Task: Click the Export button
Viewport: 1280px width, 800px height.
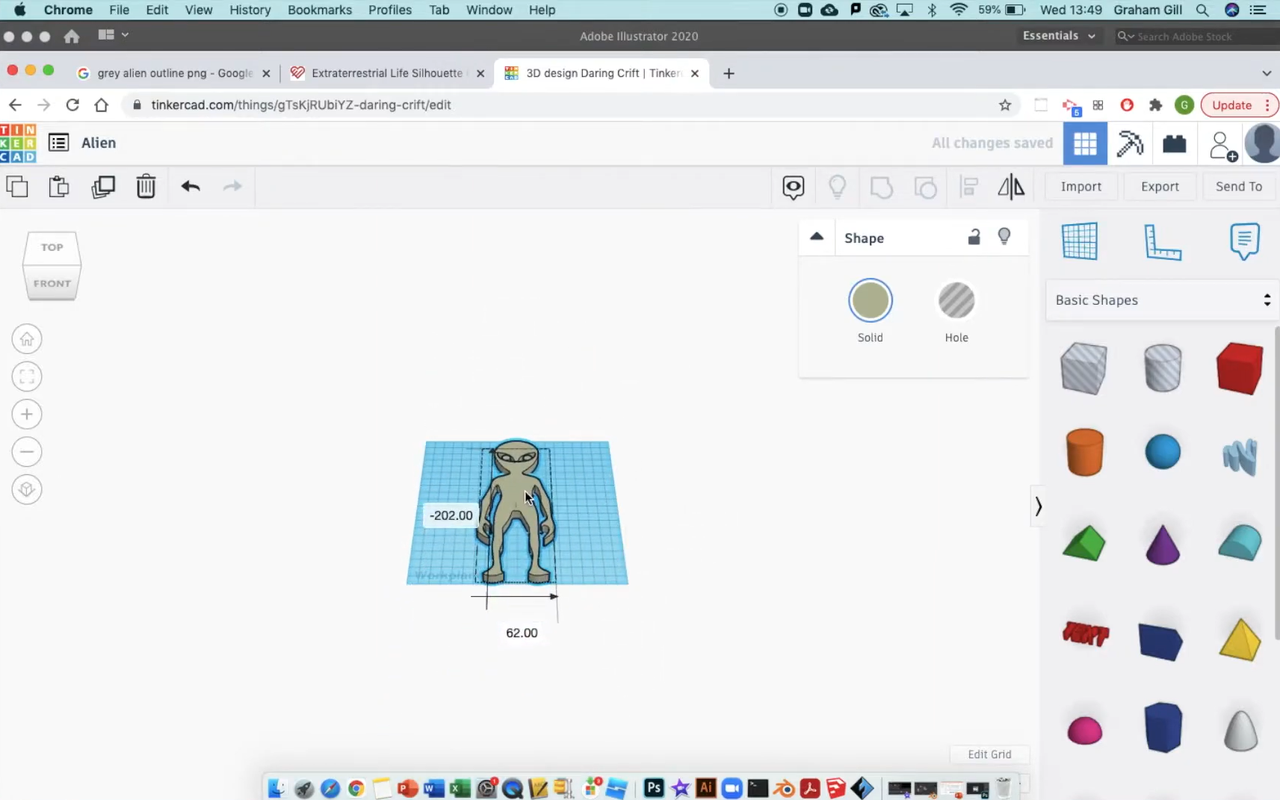Action: click(x=1159, y=186)
